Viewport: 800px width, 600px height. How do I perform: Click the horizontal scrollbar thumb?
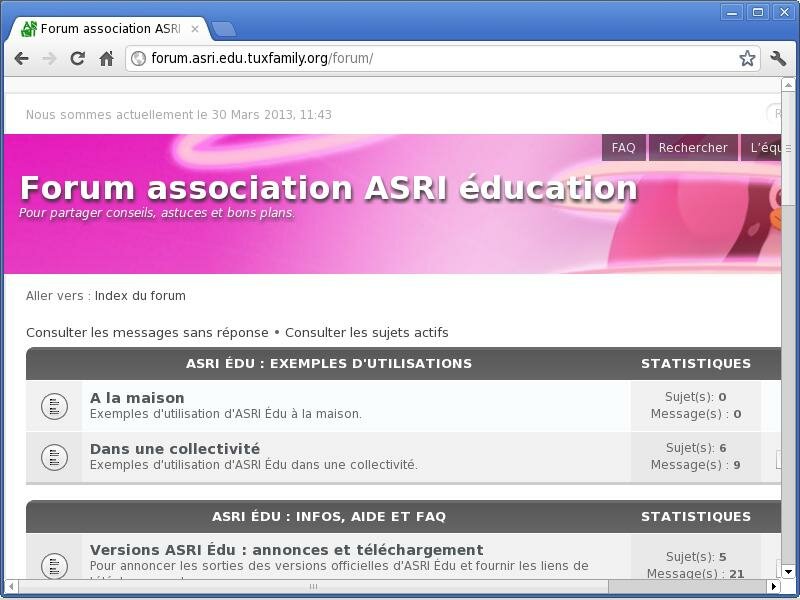coord(313,586)
